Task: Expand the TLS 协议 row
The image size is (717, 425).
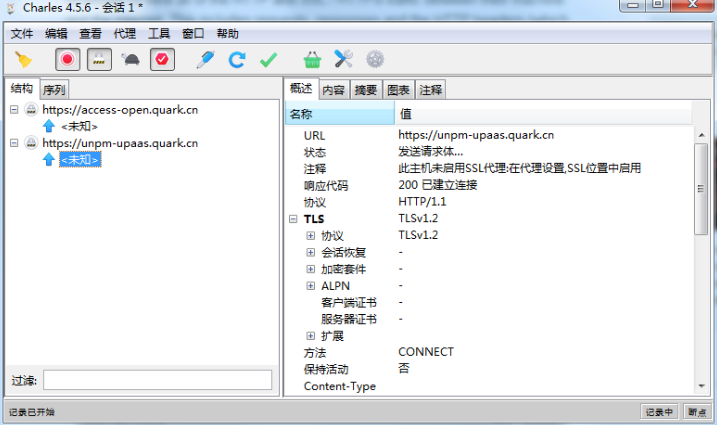Action: tap(310, 236)
